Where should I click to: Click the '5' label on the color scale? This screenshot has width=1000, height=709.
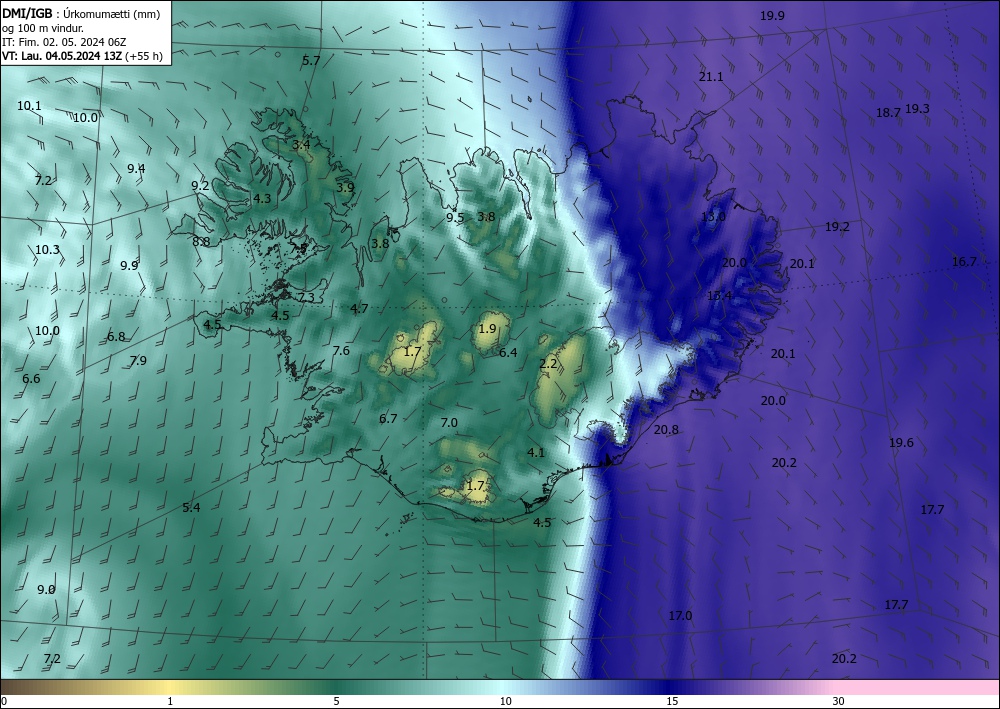click(x=336, y=701)
